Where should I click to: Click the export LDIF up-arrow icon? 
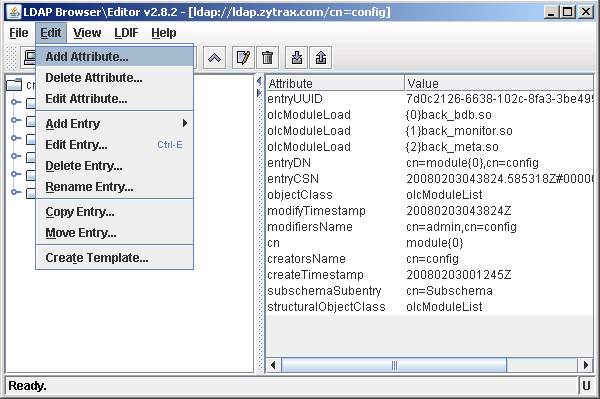[x=321, y=58]
